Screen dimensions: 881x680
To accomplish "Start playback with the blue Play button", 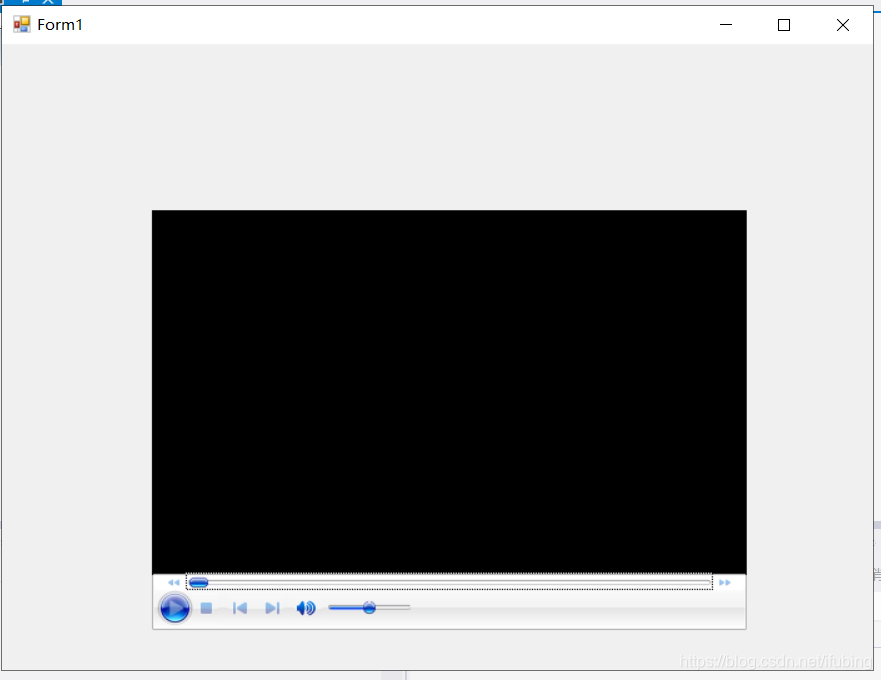I will click(x=175, y=608).
